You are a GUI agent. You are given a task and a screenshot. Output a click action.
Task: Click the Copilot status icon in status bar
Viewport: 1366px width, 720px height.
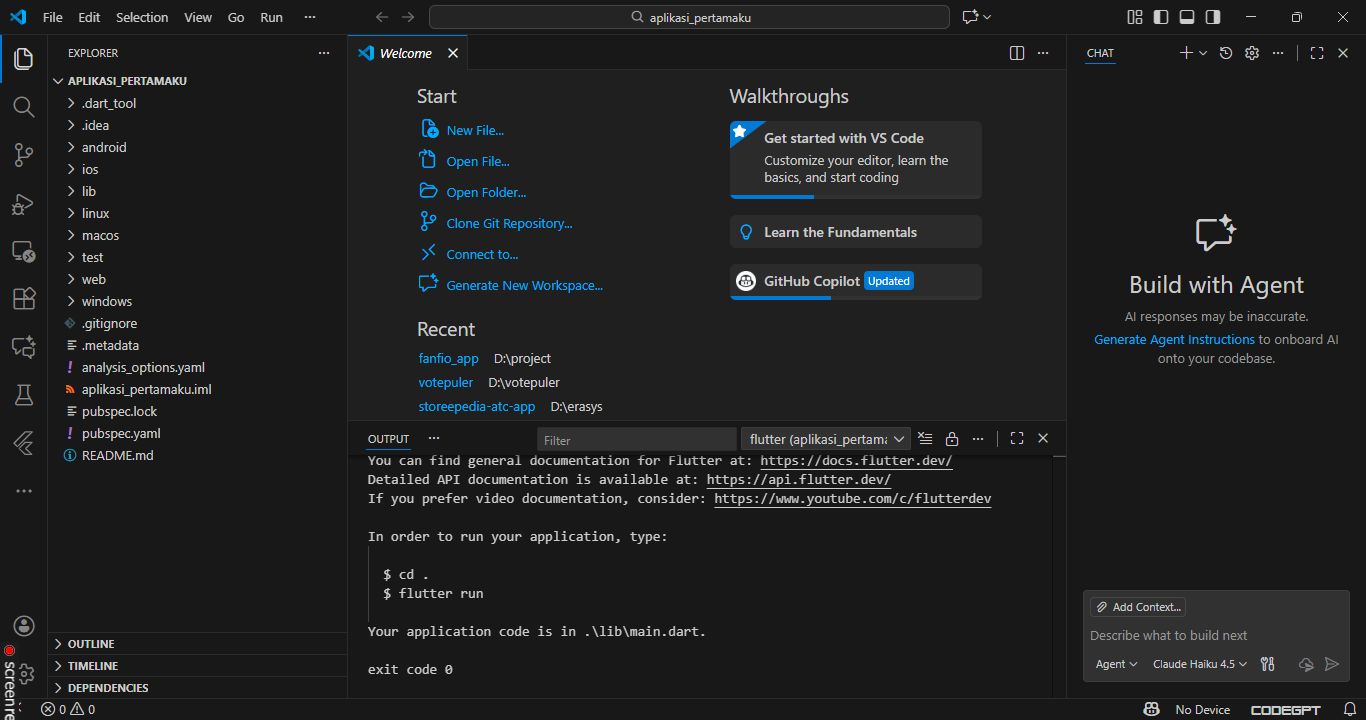click(x=1152, y=709)
